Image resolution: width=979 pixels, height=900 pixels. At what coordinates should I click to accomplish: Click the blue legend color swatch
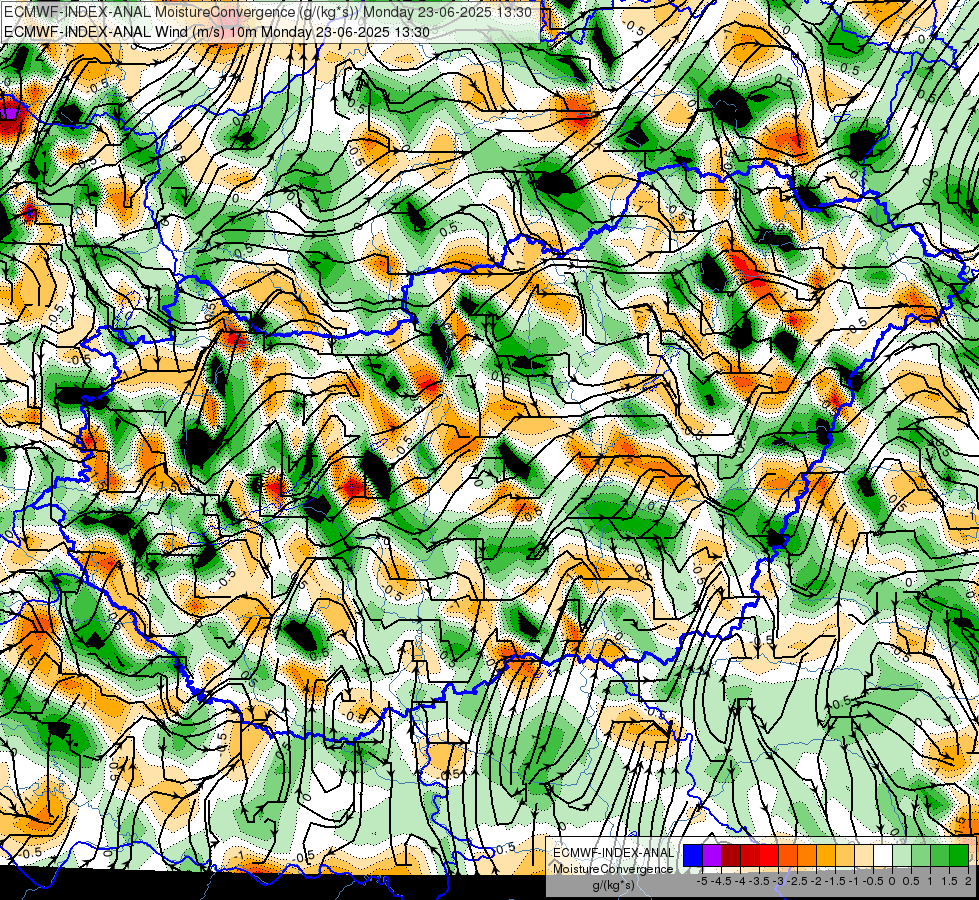[x=693, y=856]
